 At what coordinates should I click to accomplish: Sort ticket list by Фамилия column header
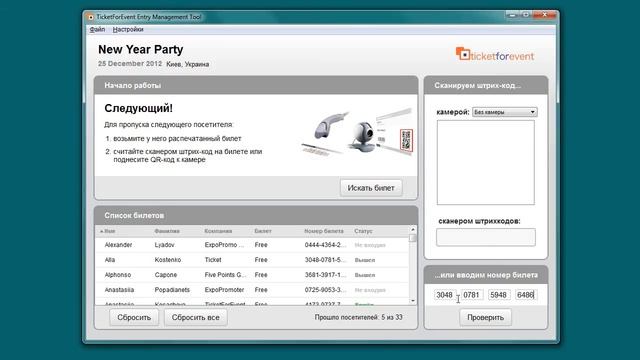pos(167,231)
